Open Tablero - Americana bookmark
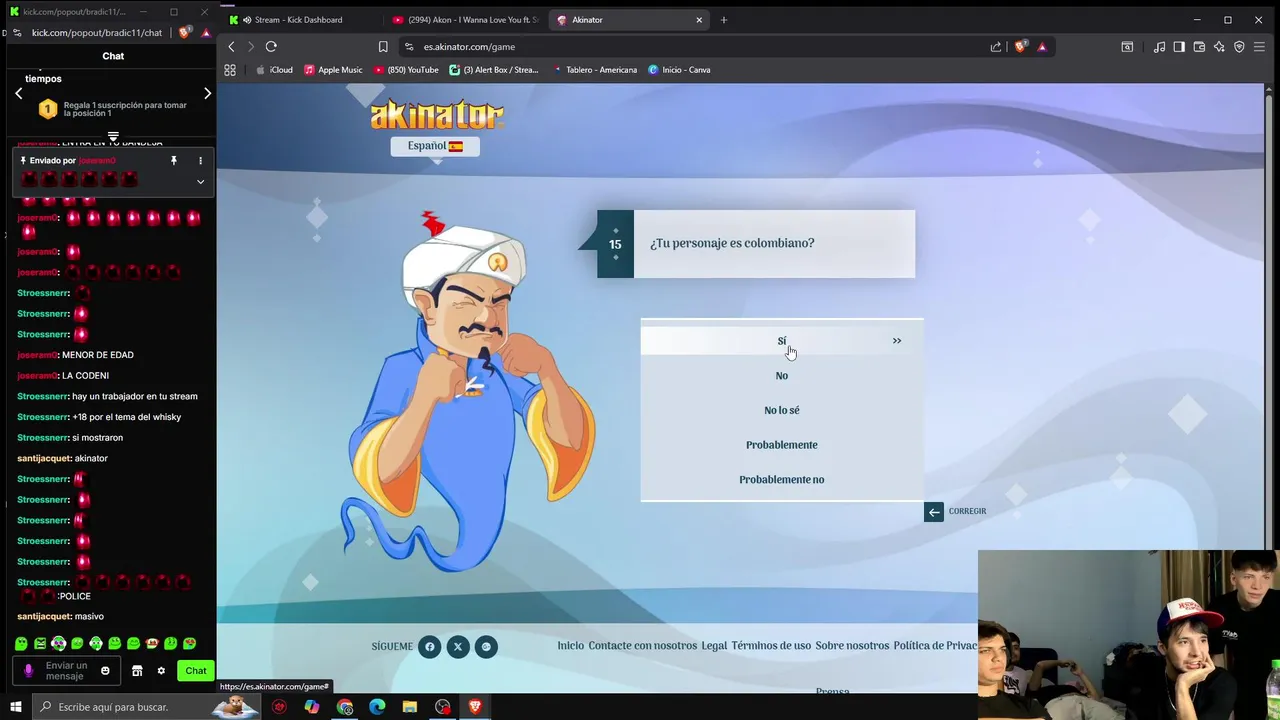 pos(595,70)
